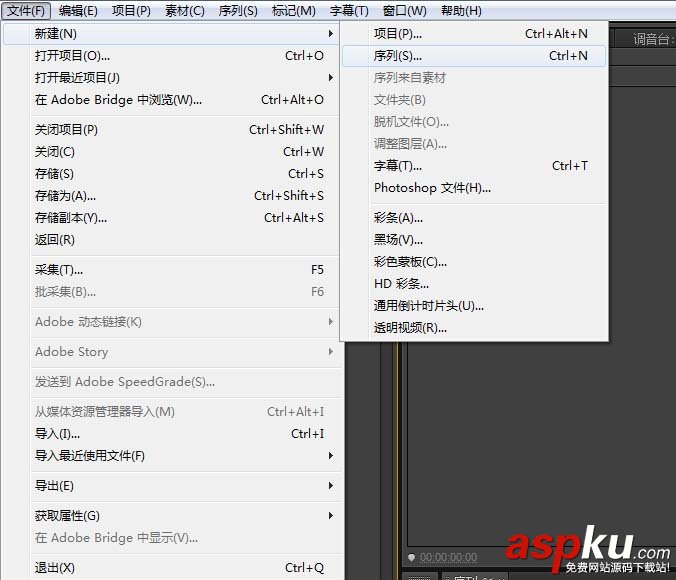
Task: Open the 帮助(H) menu
Action: (461, 10)
